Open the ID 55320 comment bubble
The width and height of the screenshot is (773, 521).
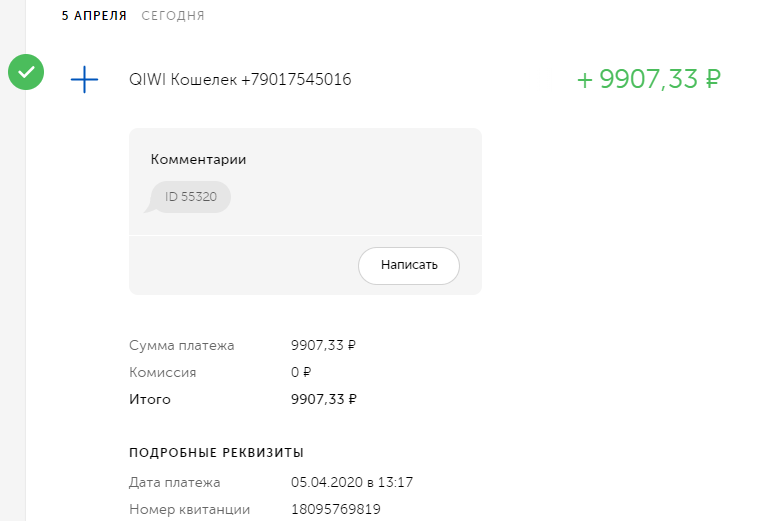coord(191,197)
